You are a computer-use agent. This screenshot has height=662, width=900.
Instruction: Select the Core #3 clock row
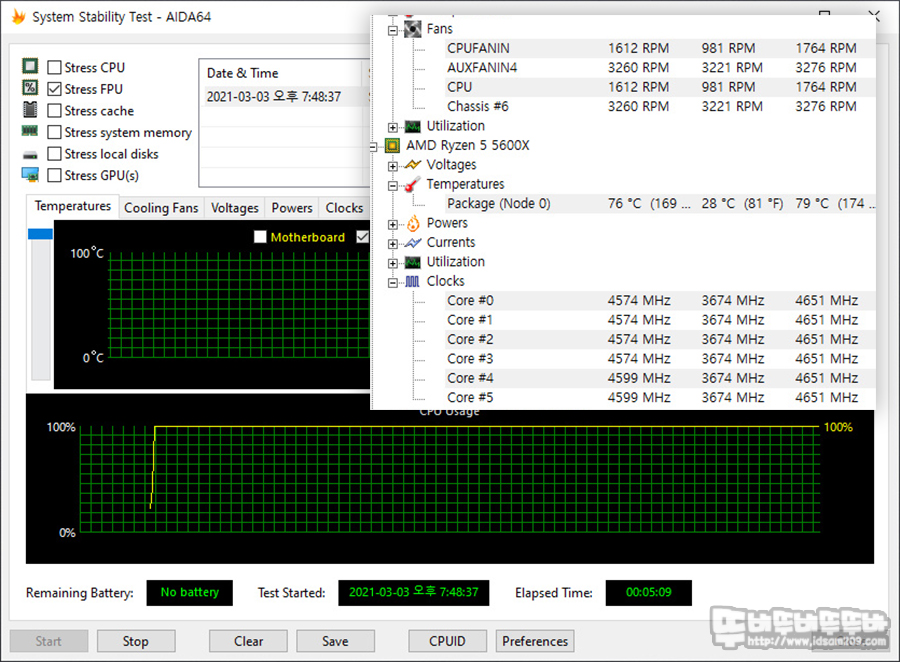click(x=660, y=359)
